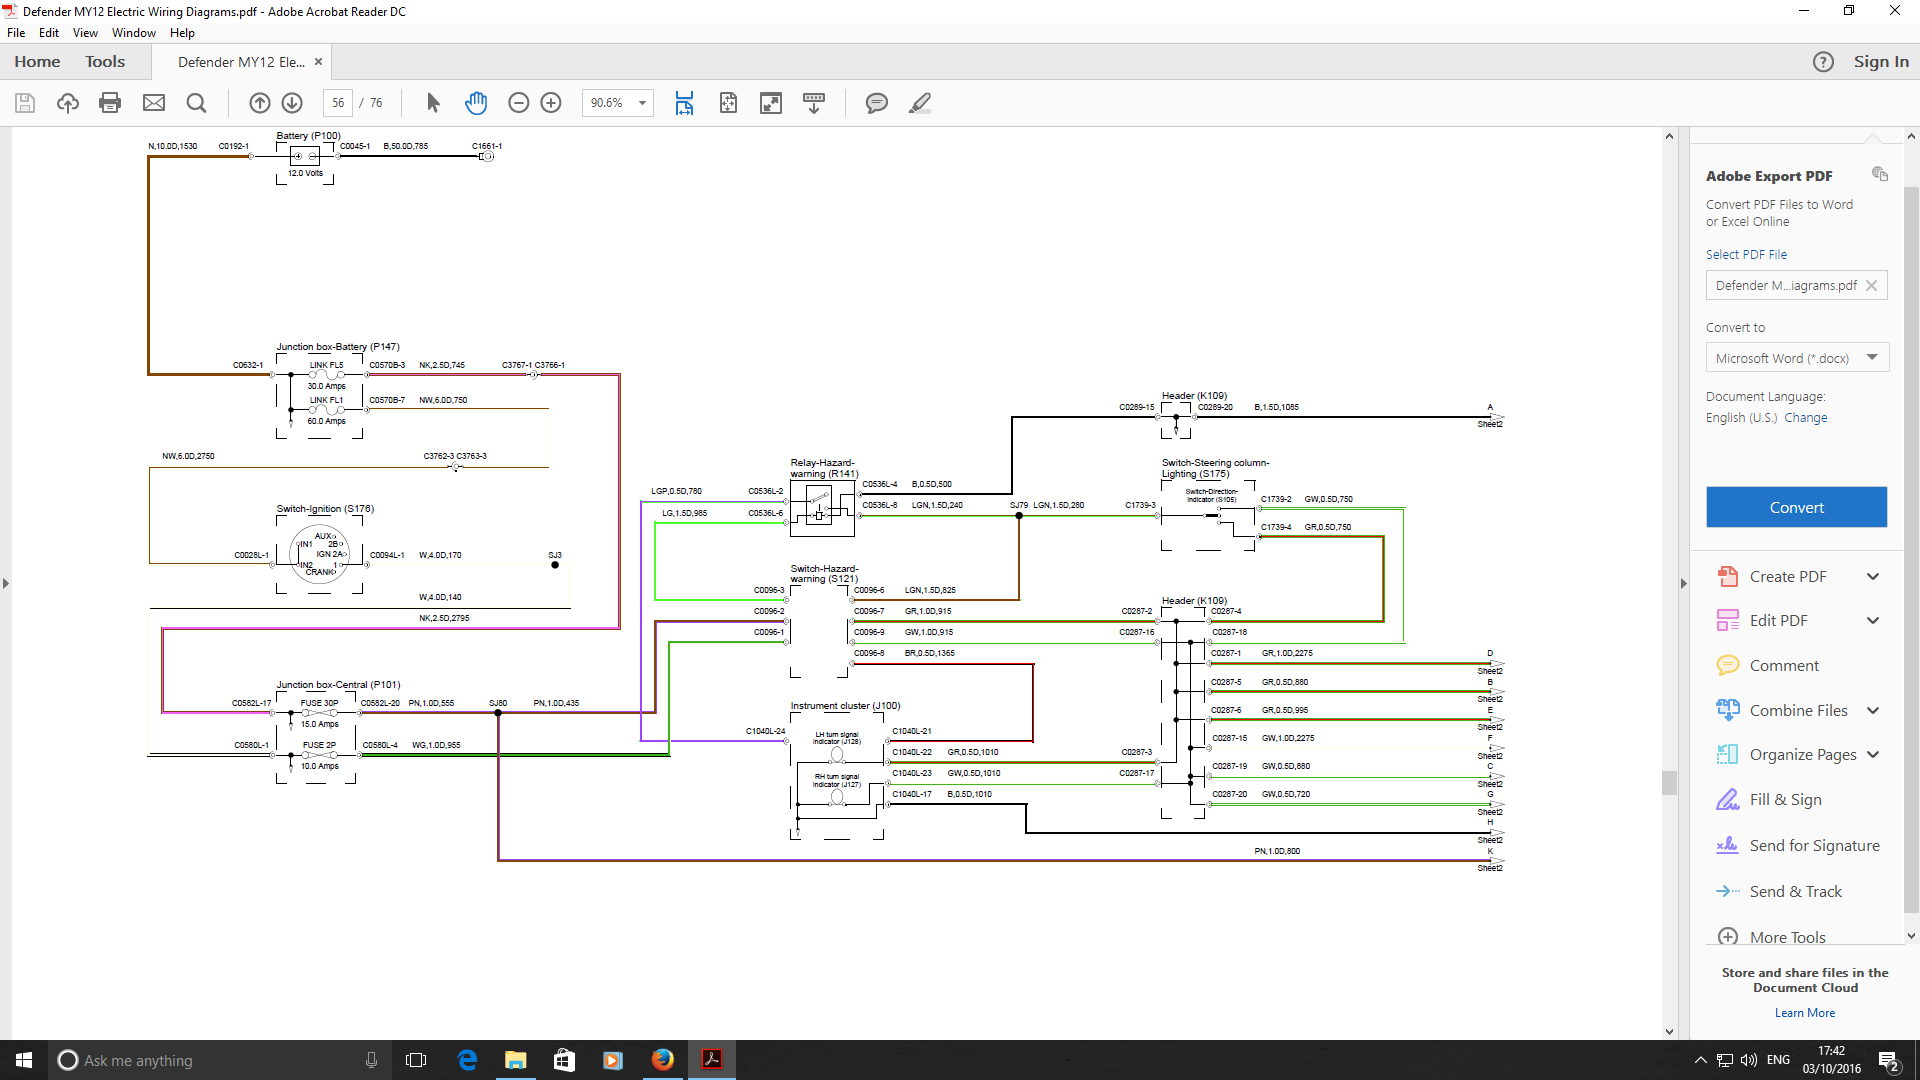Collapse the right tools pane arrow
Screen dimensions: 1920x1080
click(1683, 583)
